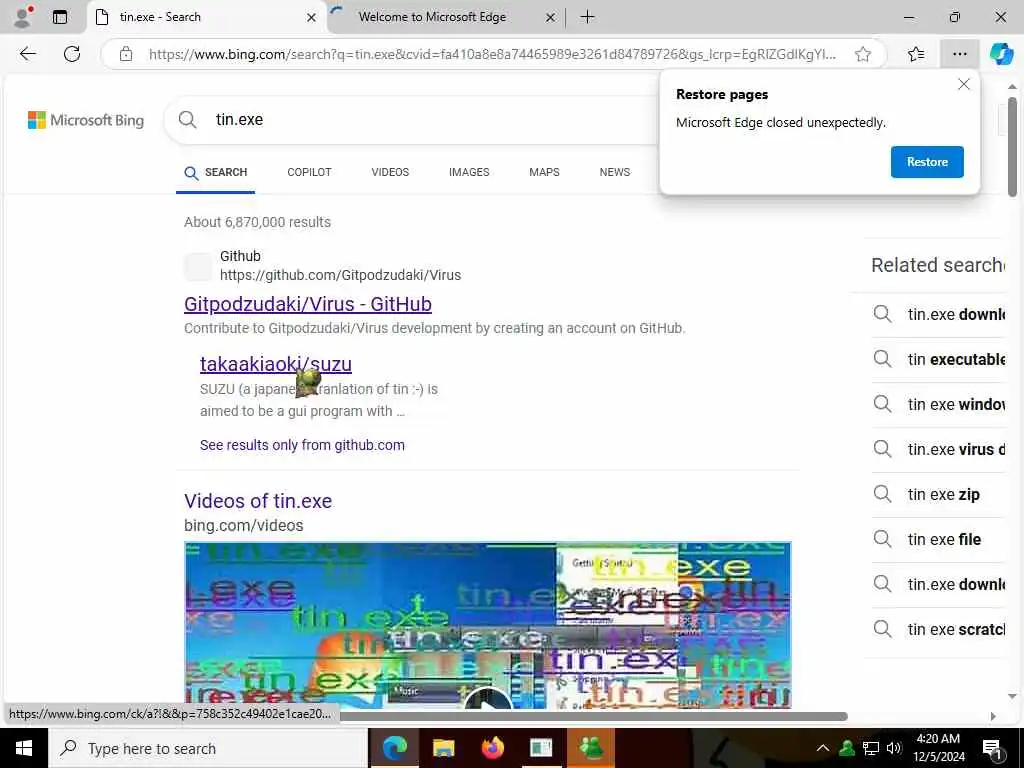Select related search tin exe zip
This screenshot has width=1024, height=768.
tap(938, 495)
